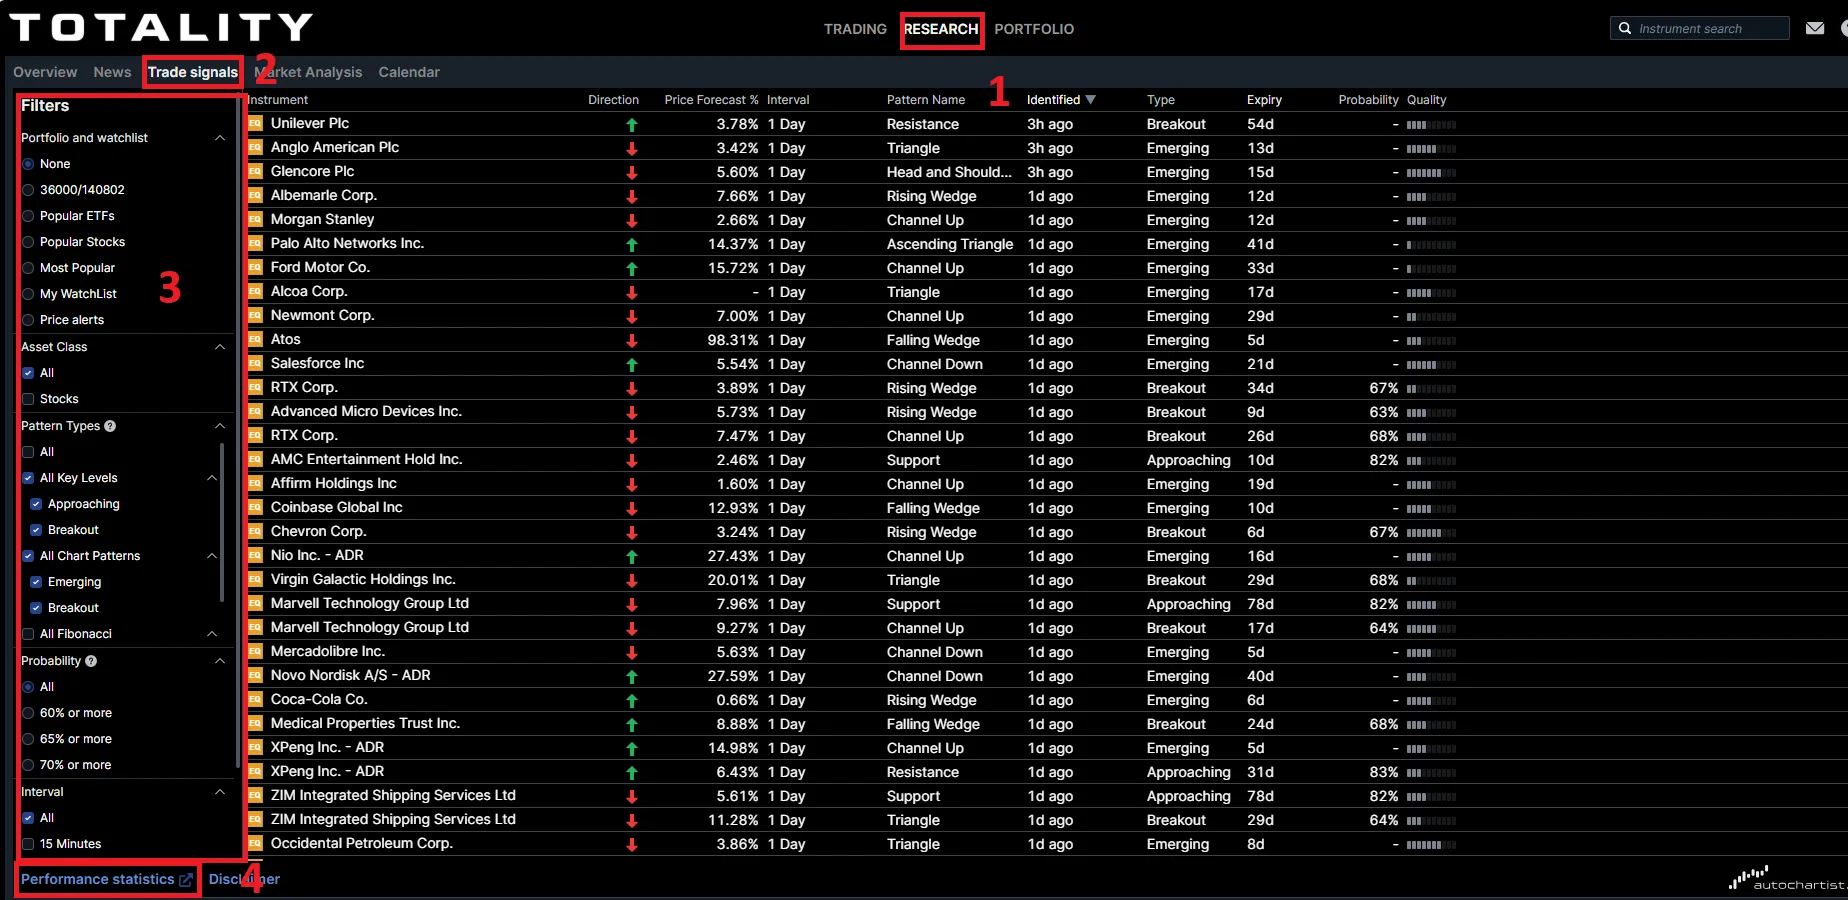Click the up arrow for Palo Alto Networks
Screen dimensions: 1848x900
coord(632,244)
